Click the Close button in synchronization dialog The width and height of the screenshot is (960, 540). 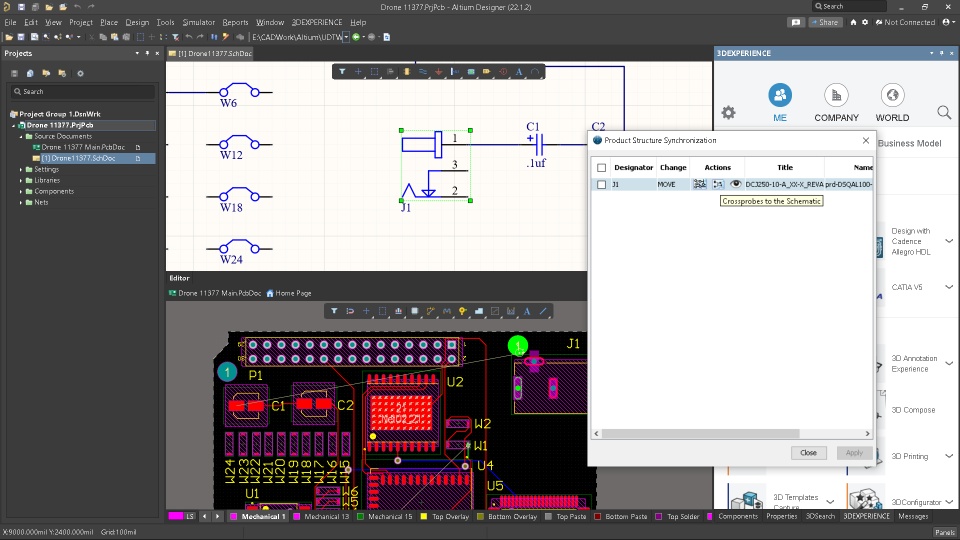click(808, 452)
